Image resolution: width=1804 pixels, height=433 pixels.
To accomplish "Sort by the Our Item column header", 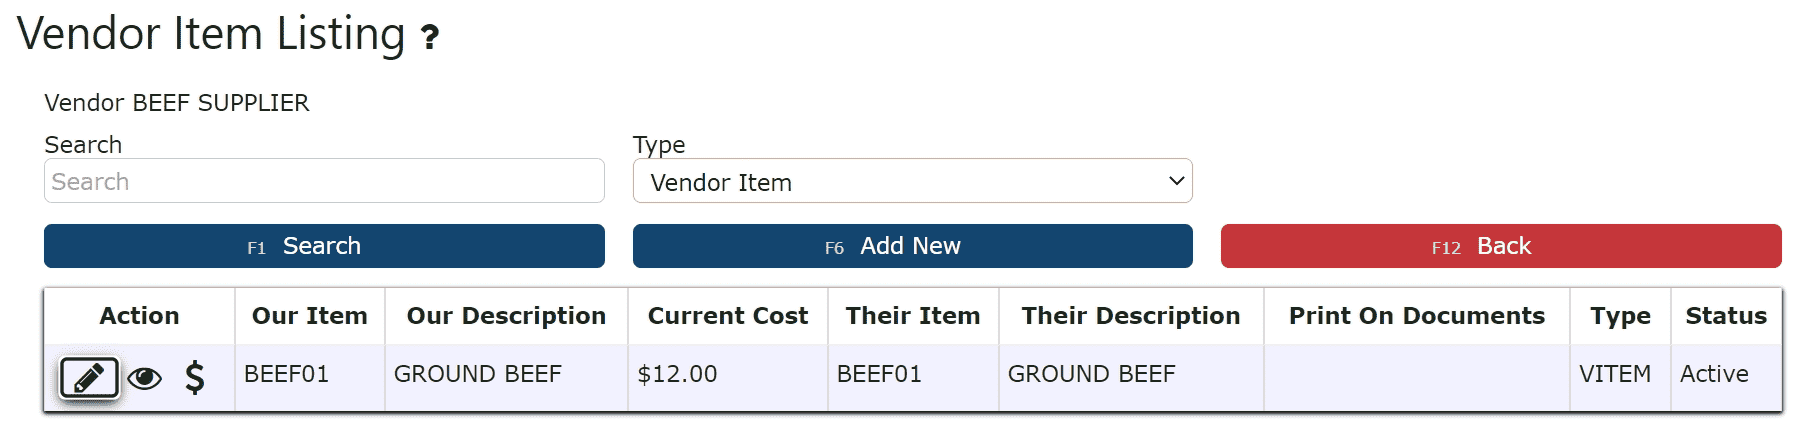I will point(310,316).
